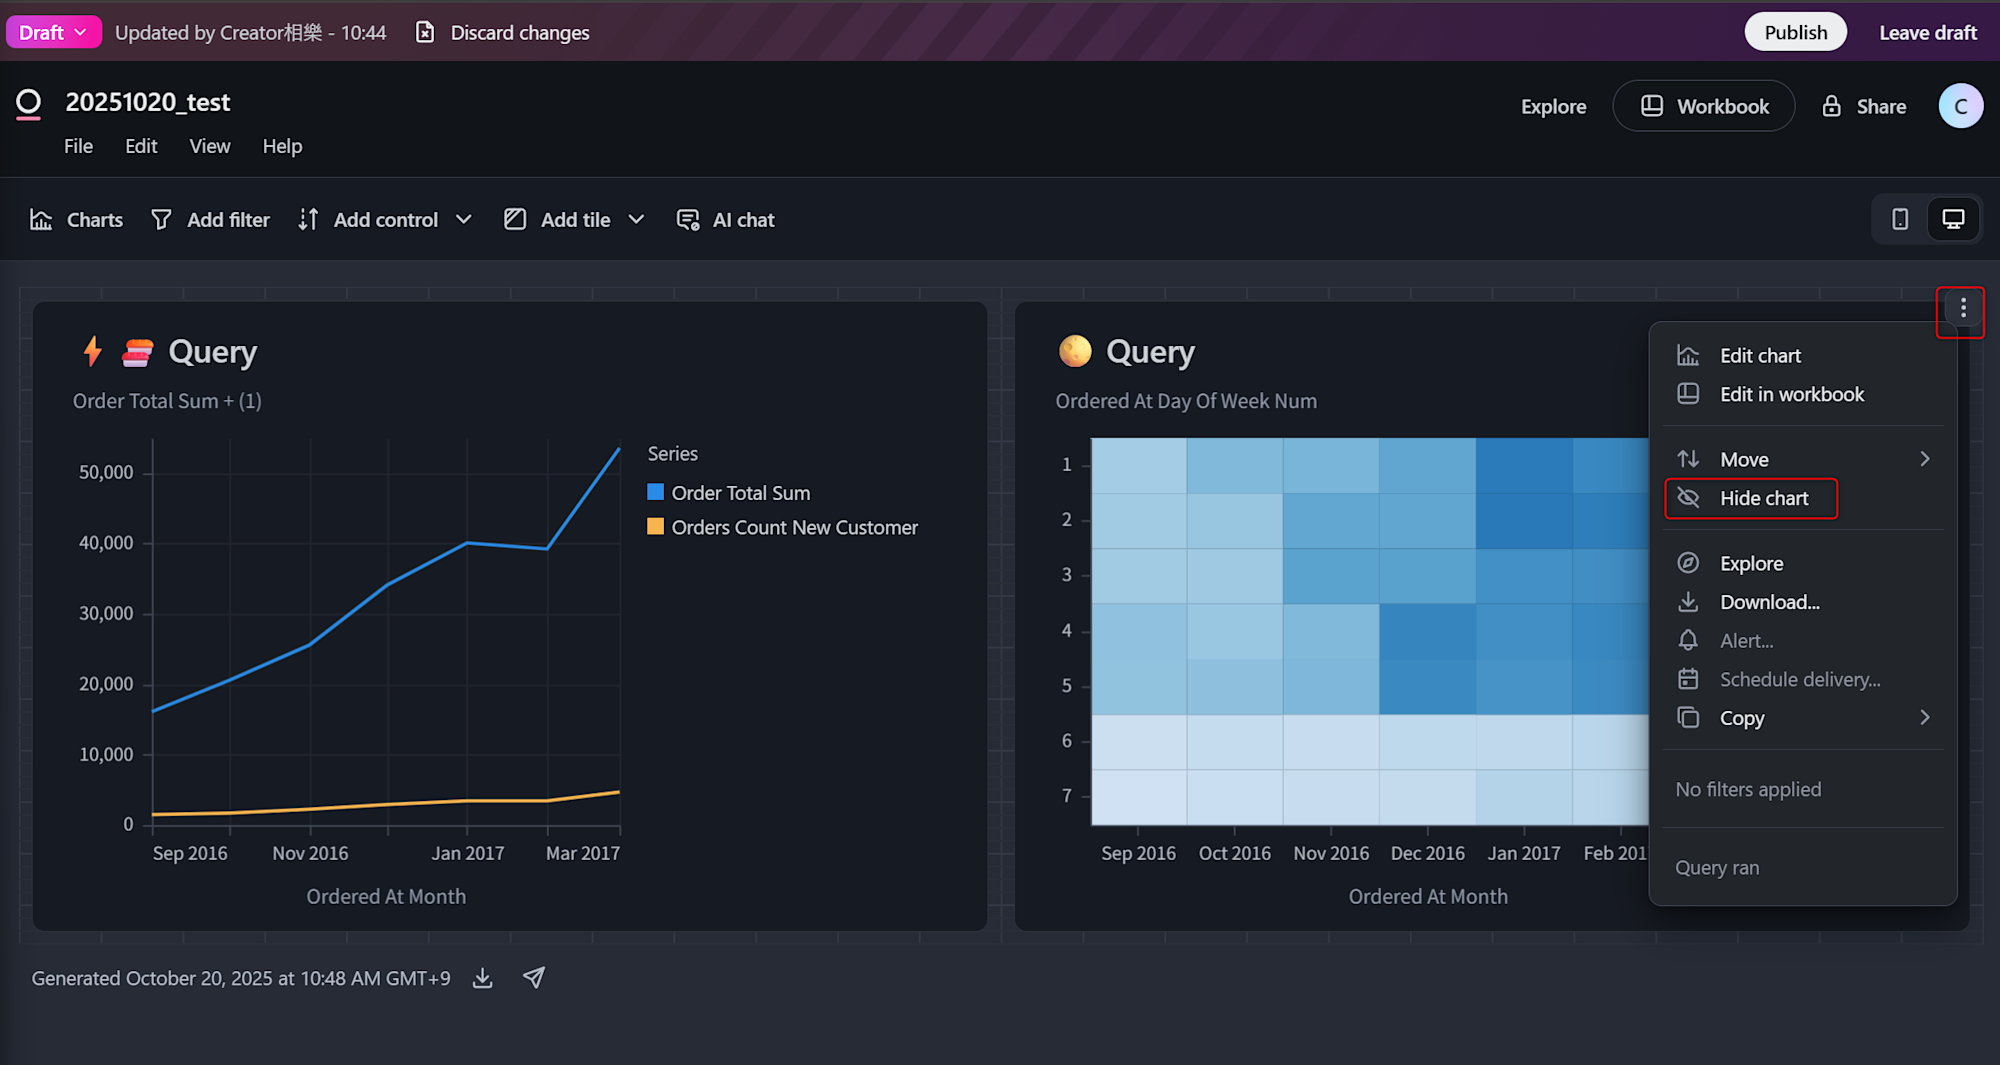Screen dimensions: 2000x1065
Task: Click Add filter in the toolbar
Action: pos(210,220)
